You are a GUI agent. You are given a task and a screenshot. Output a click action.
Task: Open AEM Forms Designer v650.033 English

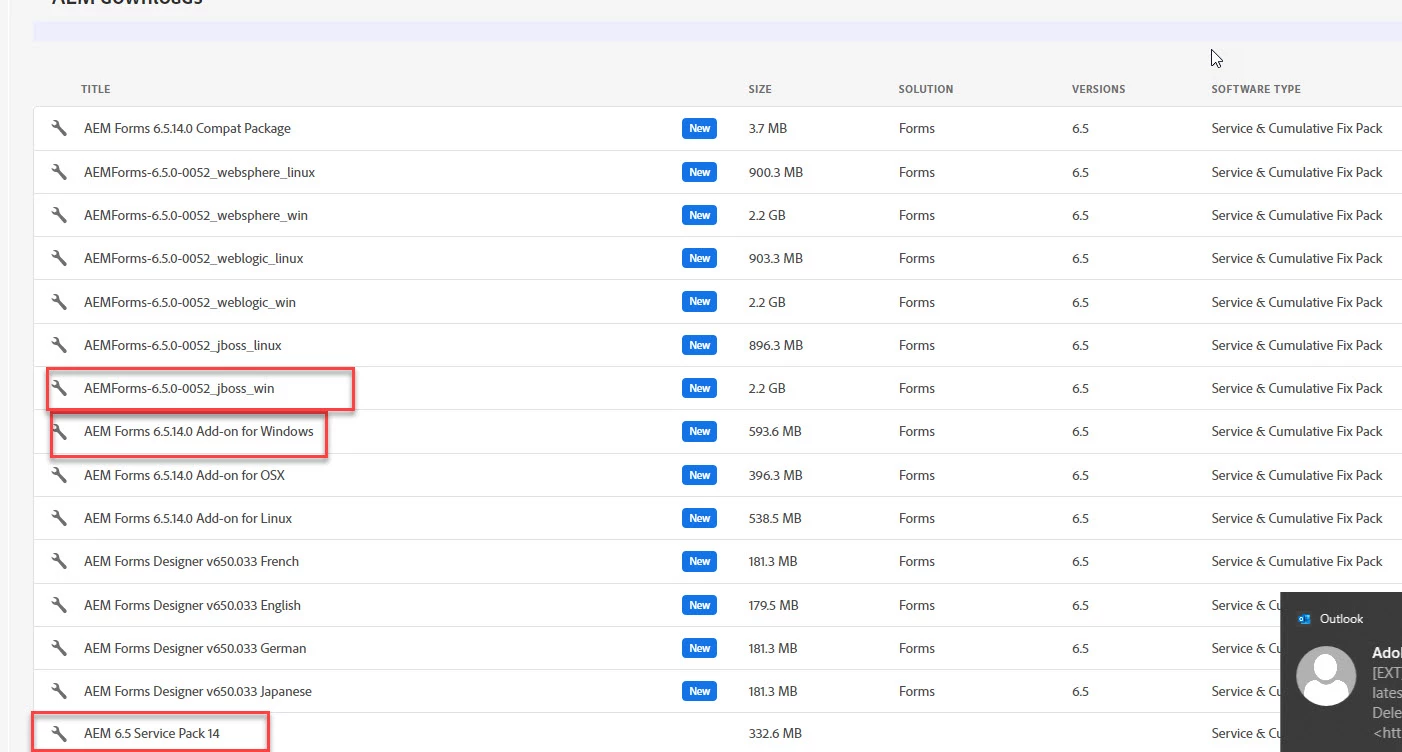[x=192, y=605]
